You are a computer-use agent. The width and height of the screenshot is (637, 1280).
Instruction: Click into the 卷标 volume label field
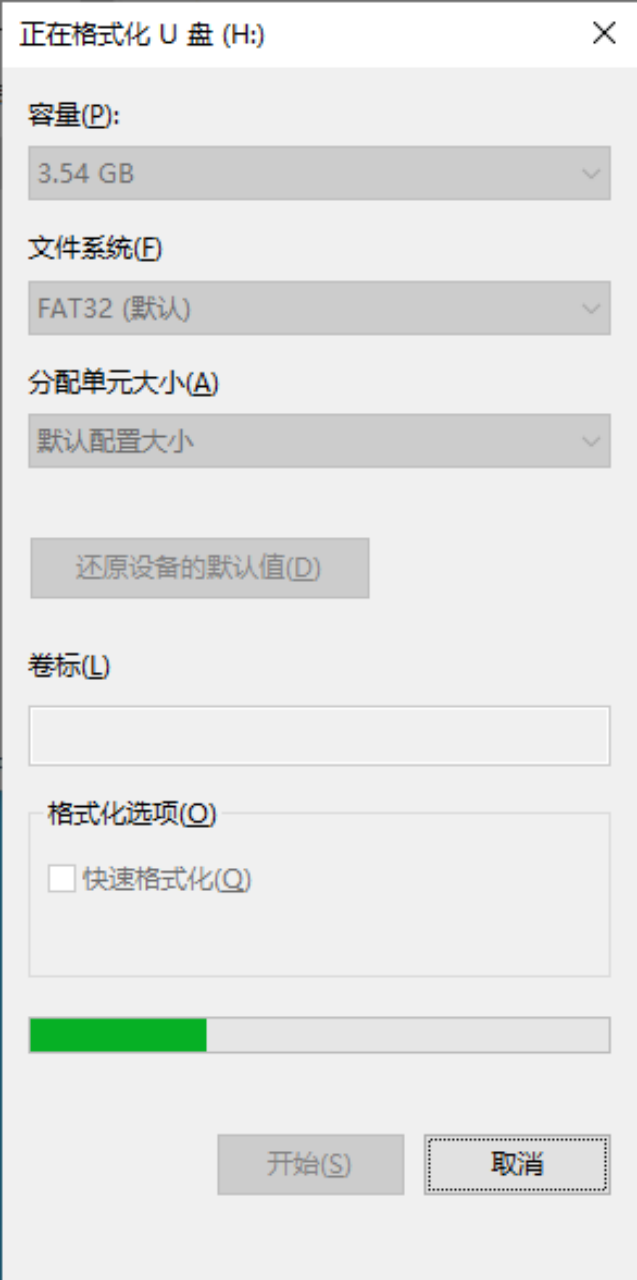coord(319,736)
